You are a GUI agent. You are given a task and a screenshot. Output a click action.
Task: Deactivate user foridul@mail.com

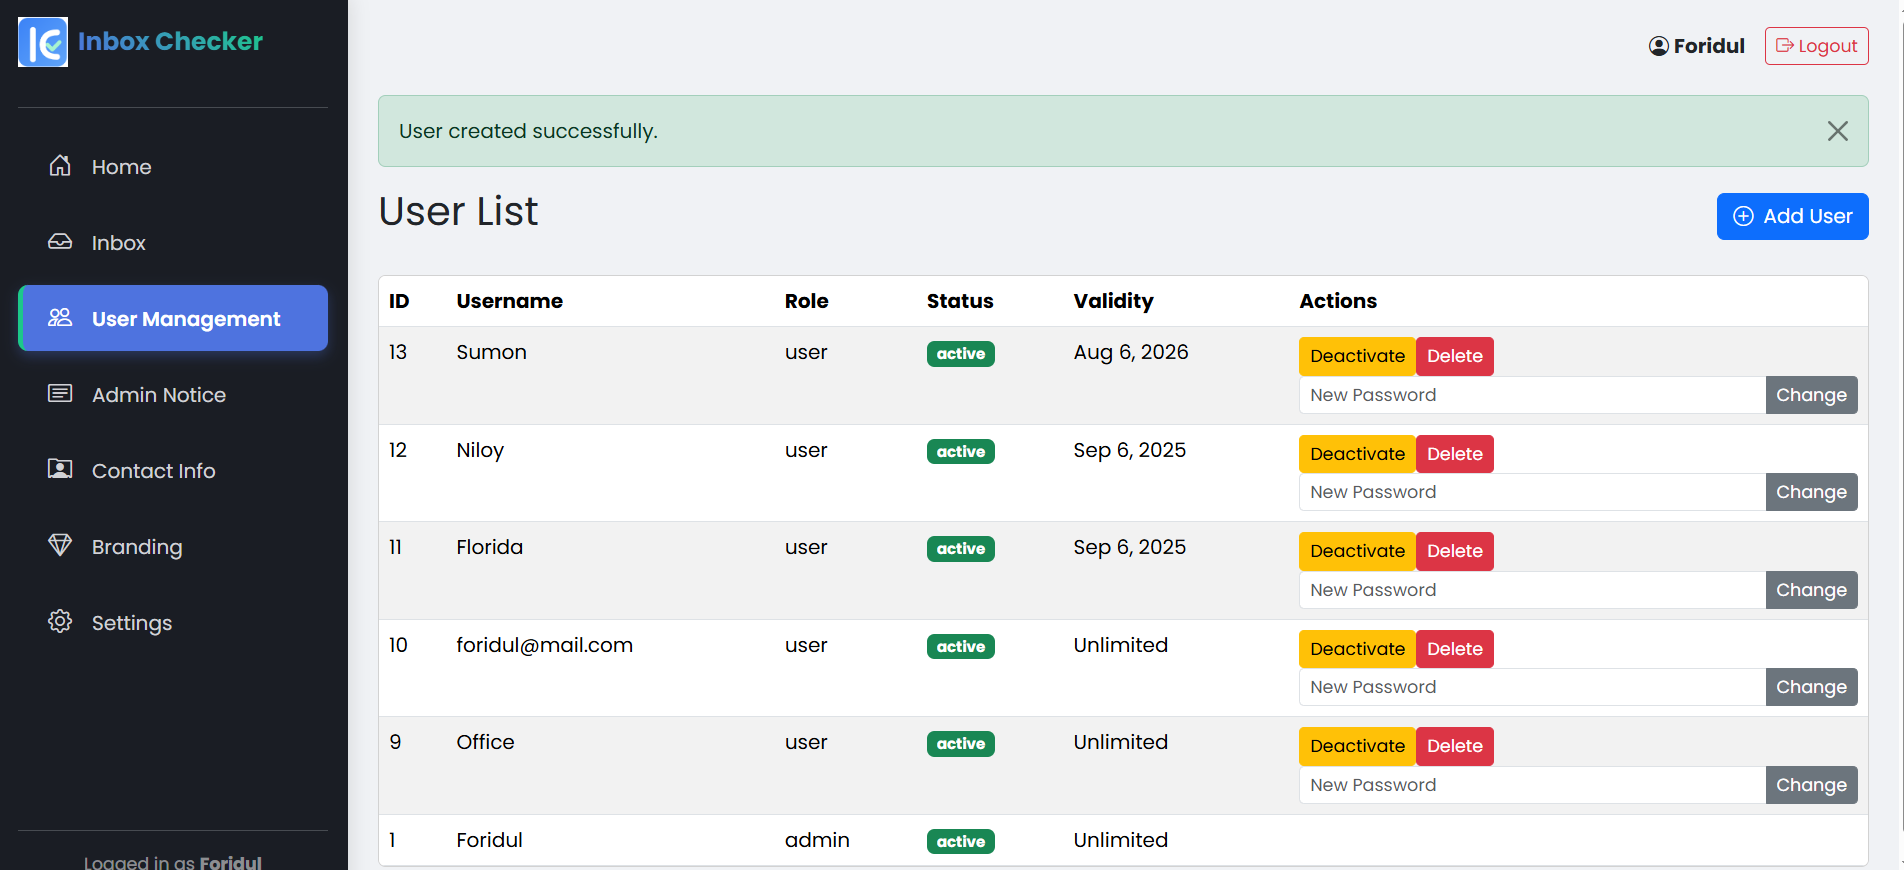(1357, 649)
